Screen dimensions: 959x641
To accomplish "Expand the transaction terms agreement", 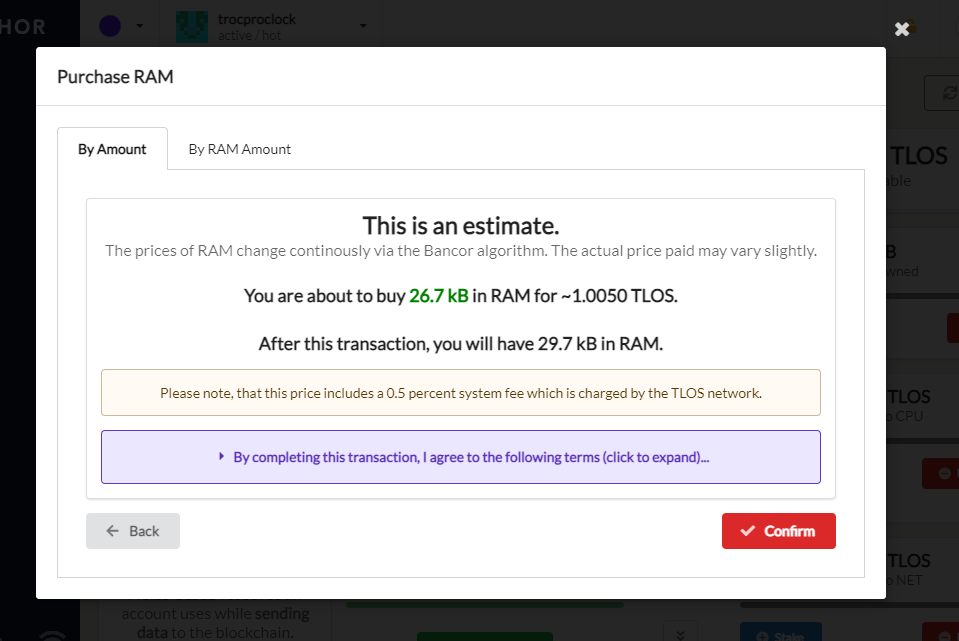I will [461, 457].
